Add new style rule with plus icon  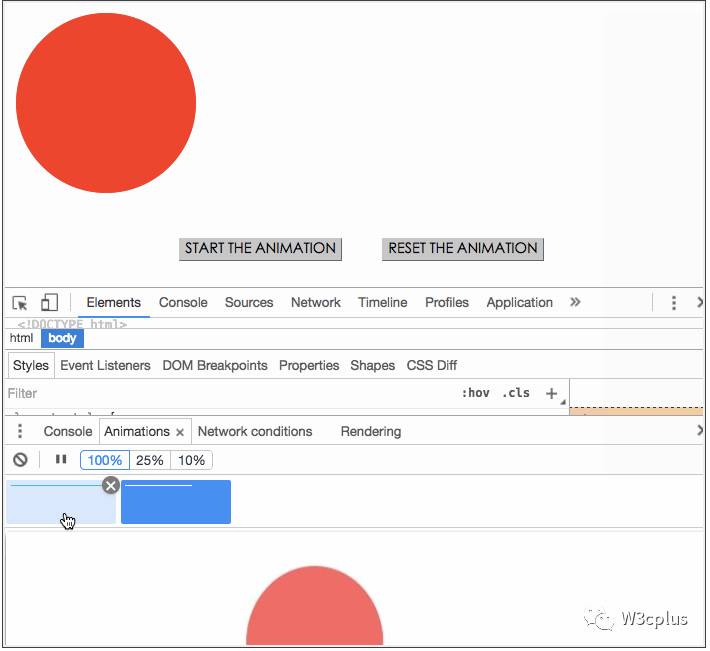click(x=552, y=393)
